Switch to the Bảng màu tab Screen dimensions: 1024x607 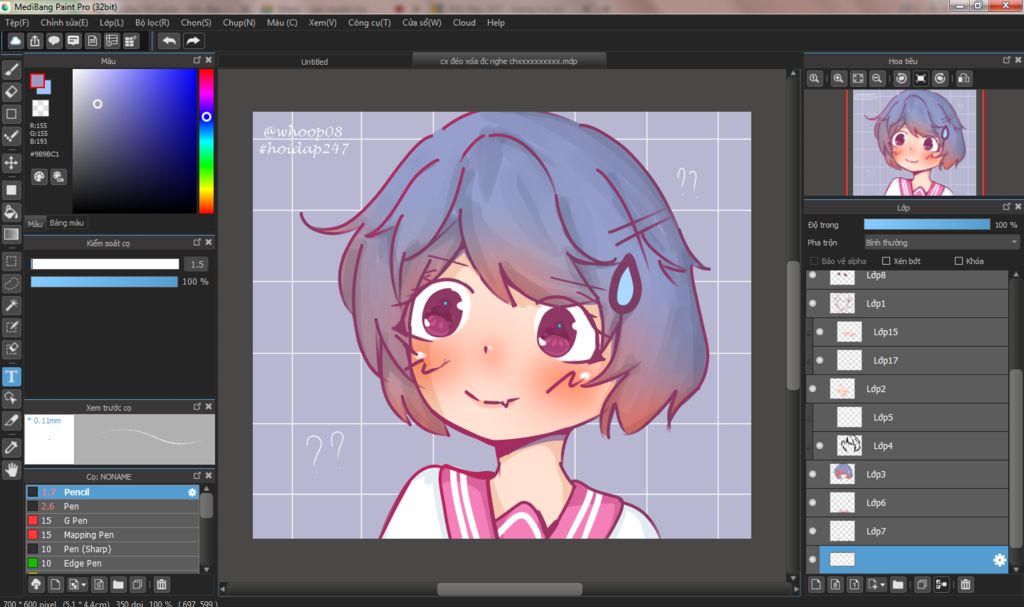tap(67, 223)
